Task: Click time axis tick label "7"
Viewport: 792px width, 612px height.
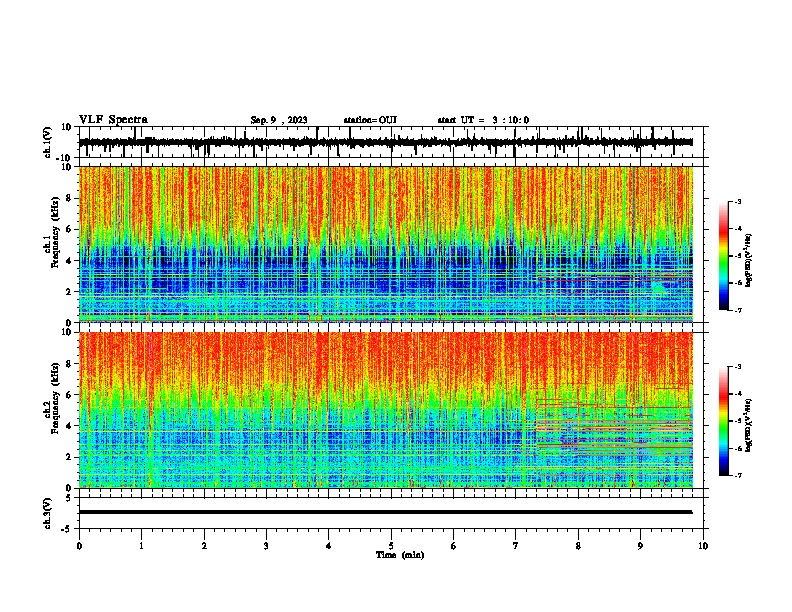Action: point(516,546)
